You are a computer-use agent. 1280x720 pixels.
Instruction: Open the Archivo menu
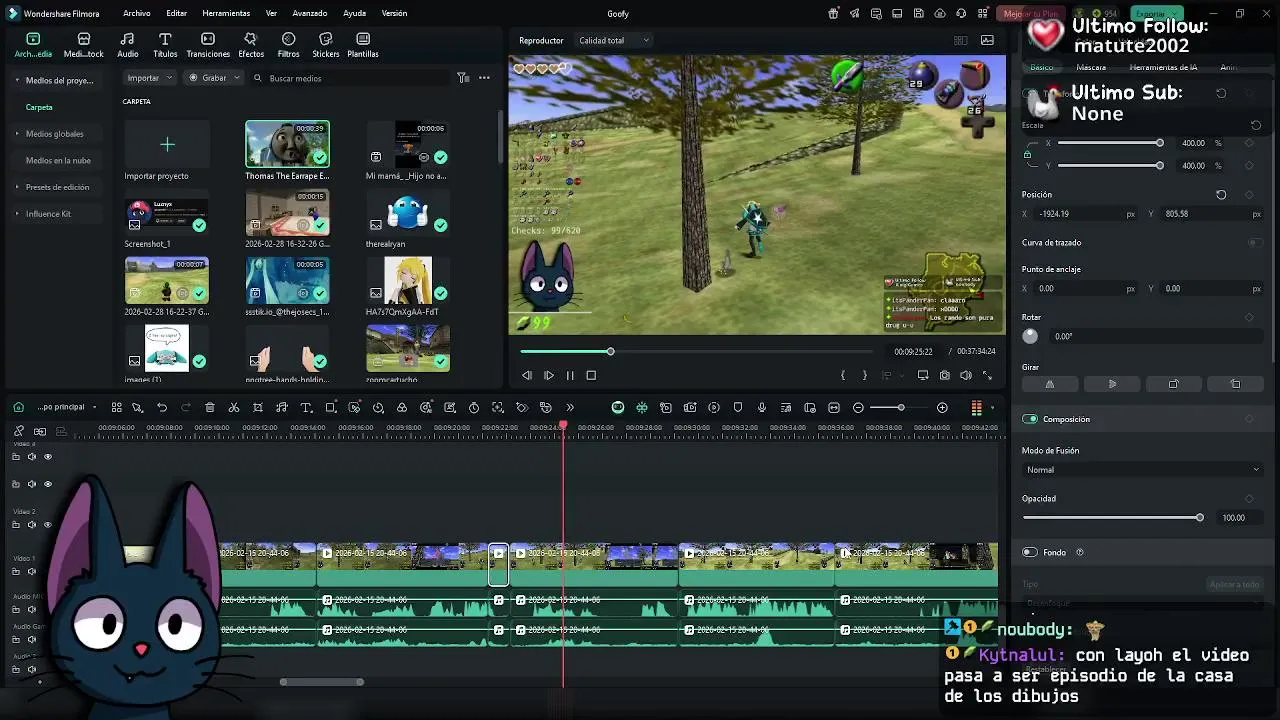(137, 14)
